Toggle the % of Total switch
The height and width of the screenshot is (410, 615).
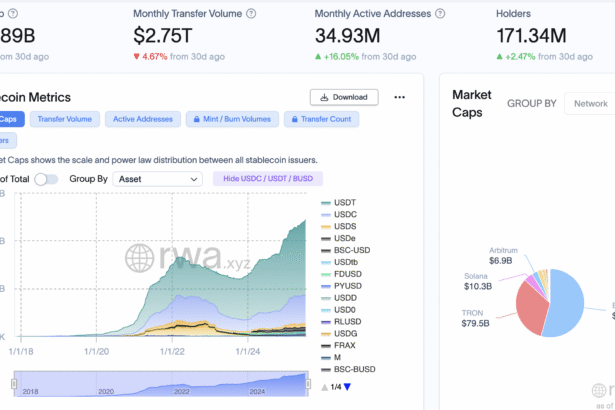[x=47, y=179]
